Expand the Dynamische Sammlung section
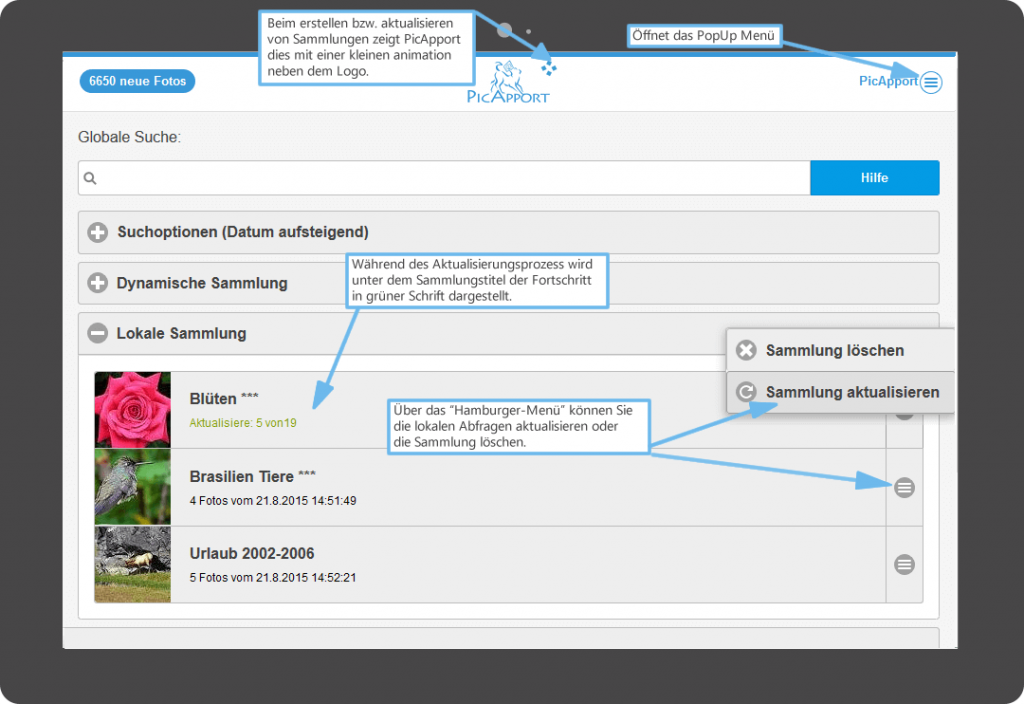 point(98,283)
